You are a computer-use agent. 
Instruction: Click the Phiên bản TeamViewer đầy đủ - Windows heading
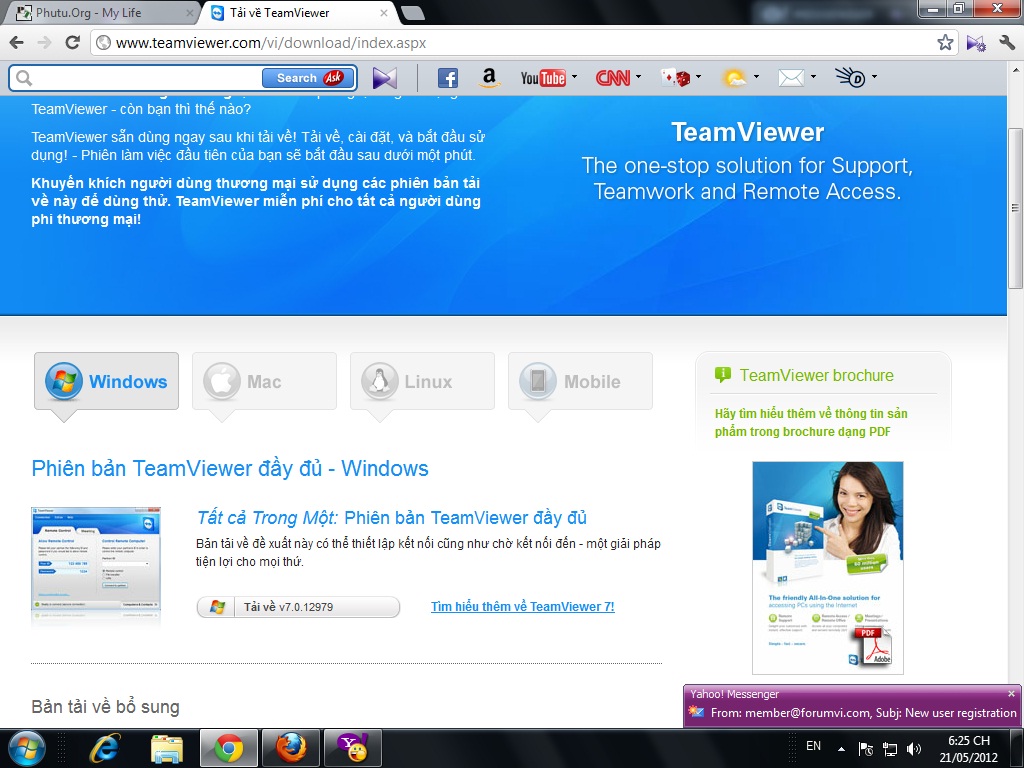[x=230, y=468]
